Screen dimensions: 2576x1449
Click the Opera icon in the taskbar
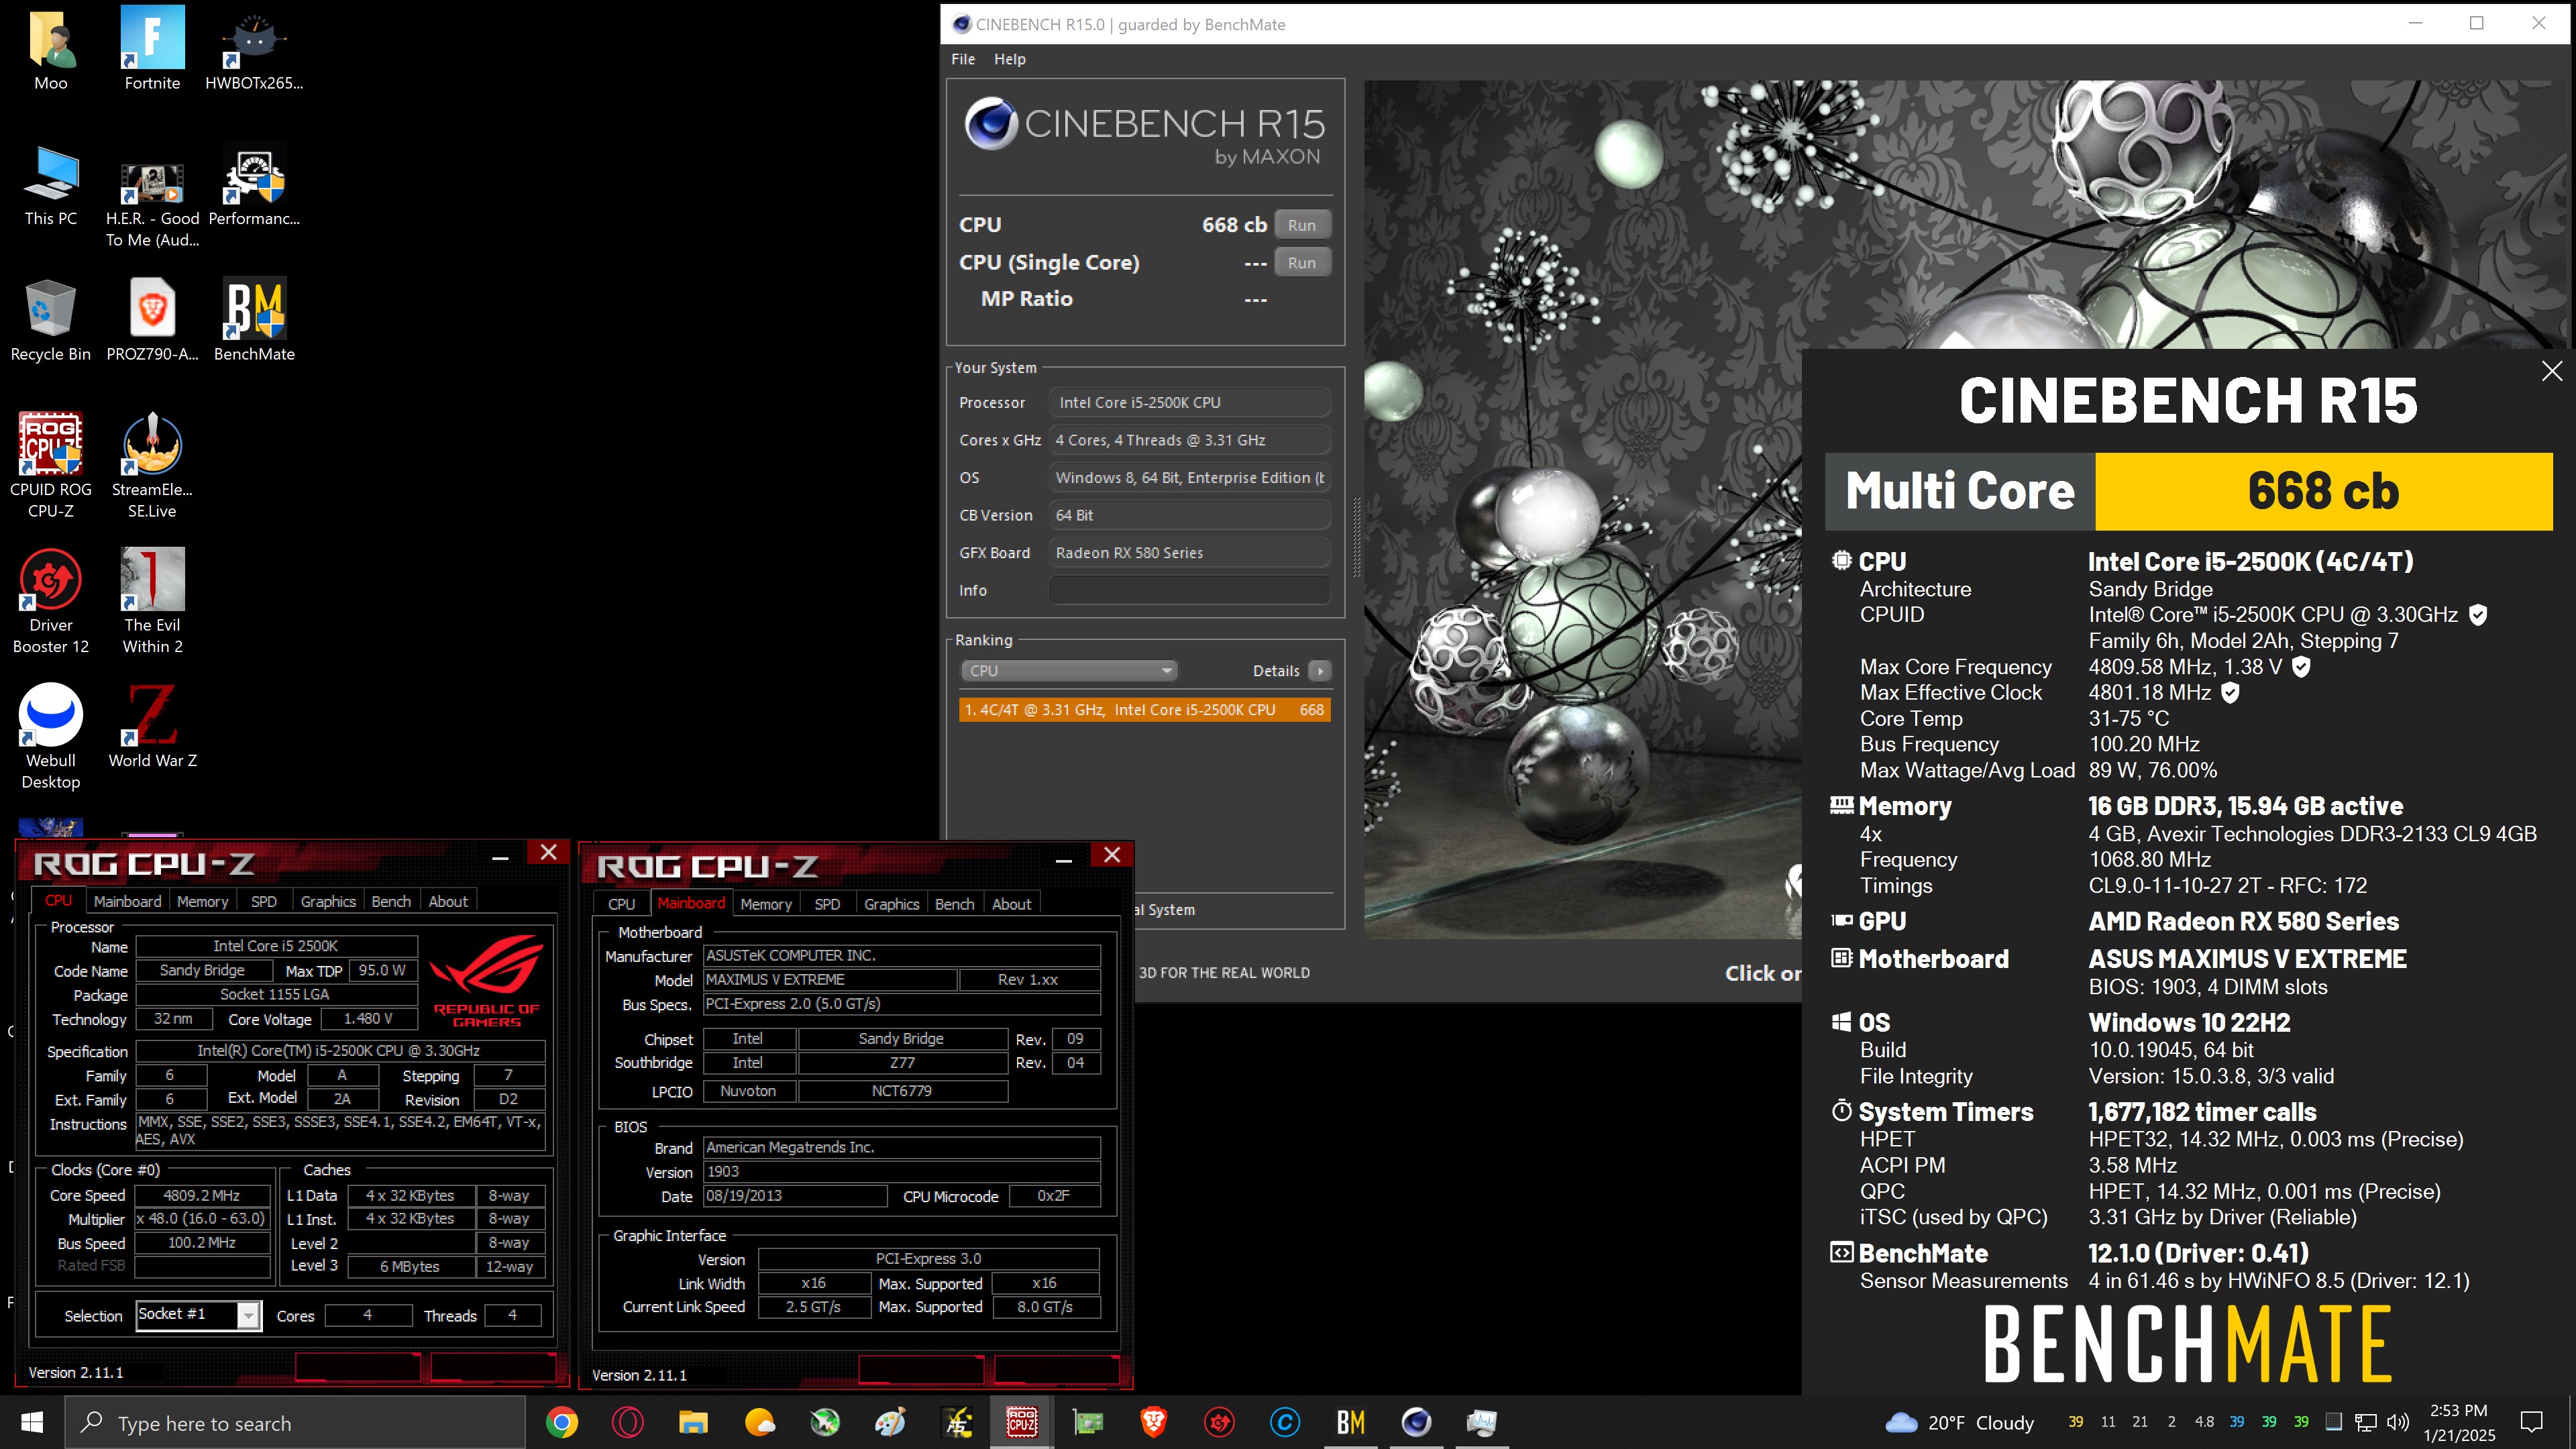628,1422
